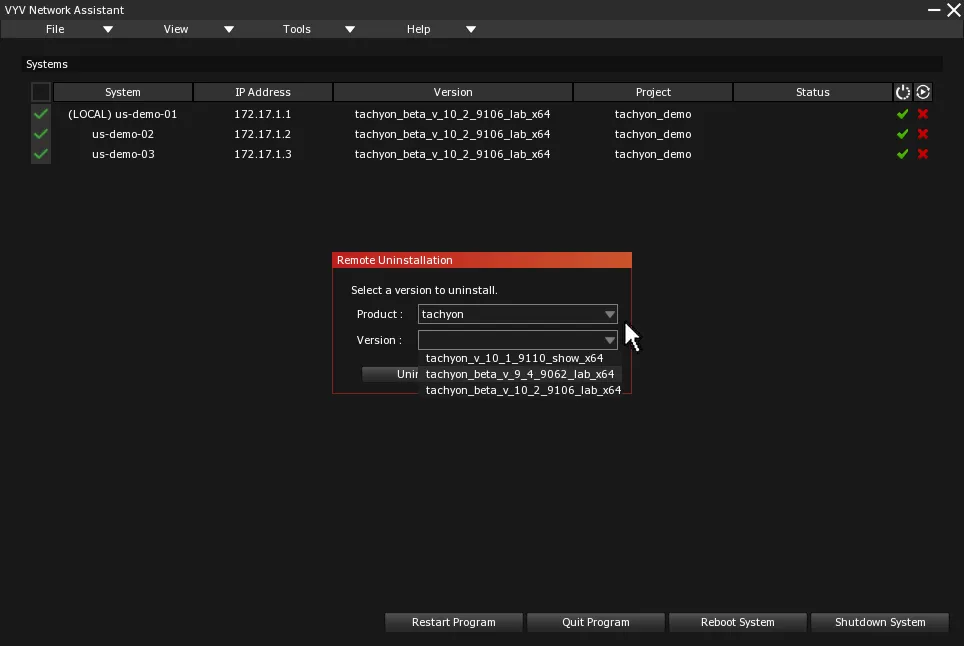Expand the arrow beside Tools
Image resolution: width=964 pixels, height=646 pixels.
point(350,30)
